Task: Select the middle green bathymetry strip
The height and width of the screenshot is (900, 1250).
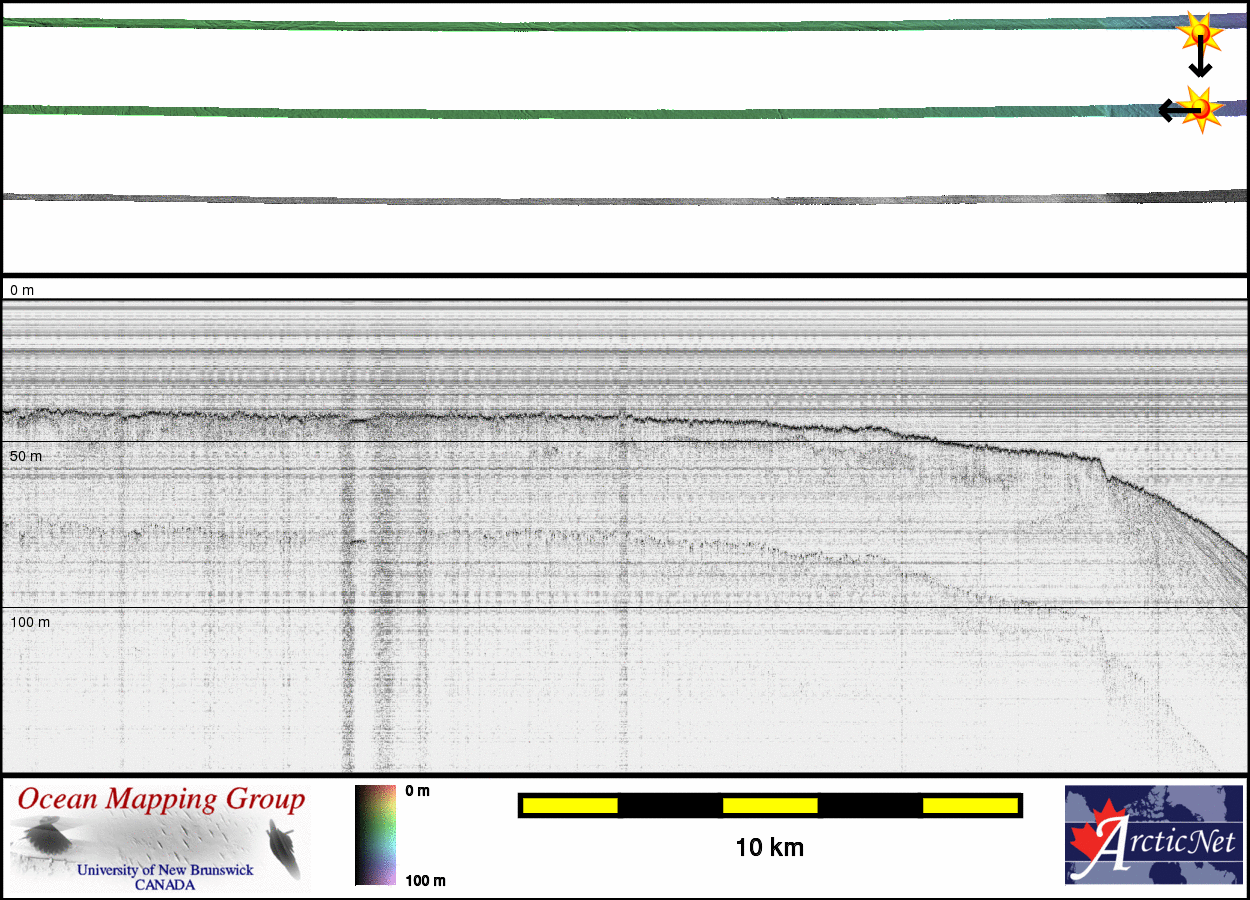Action: [600, 113]
